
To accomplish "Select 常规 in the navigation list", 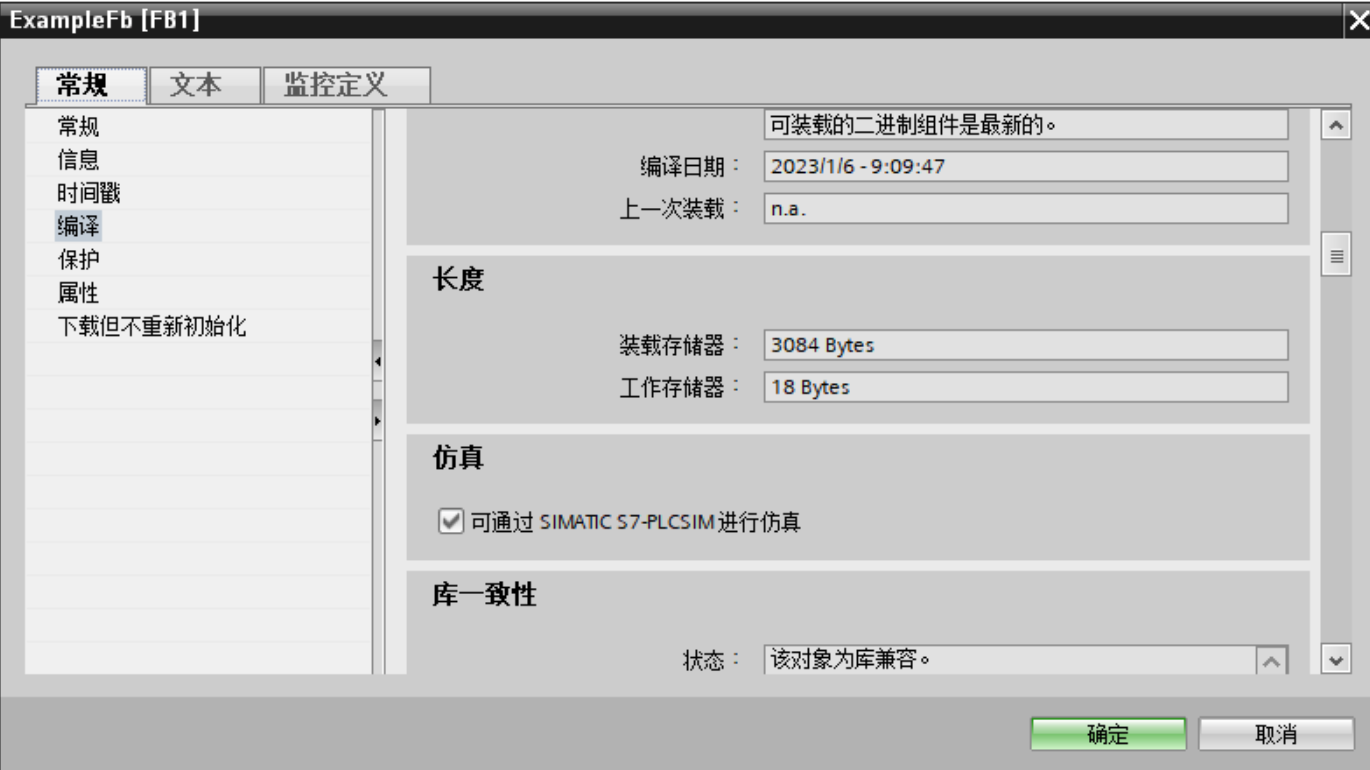I will pyautogui.click(x=78, y=127).
